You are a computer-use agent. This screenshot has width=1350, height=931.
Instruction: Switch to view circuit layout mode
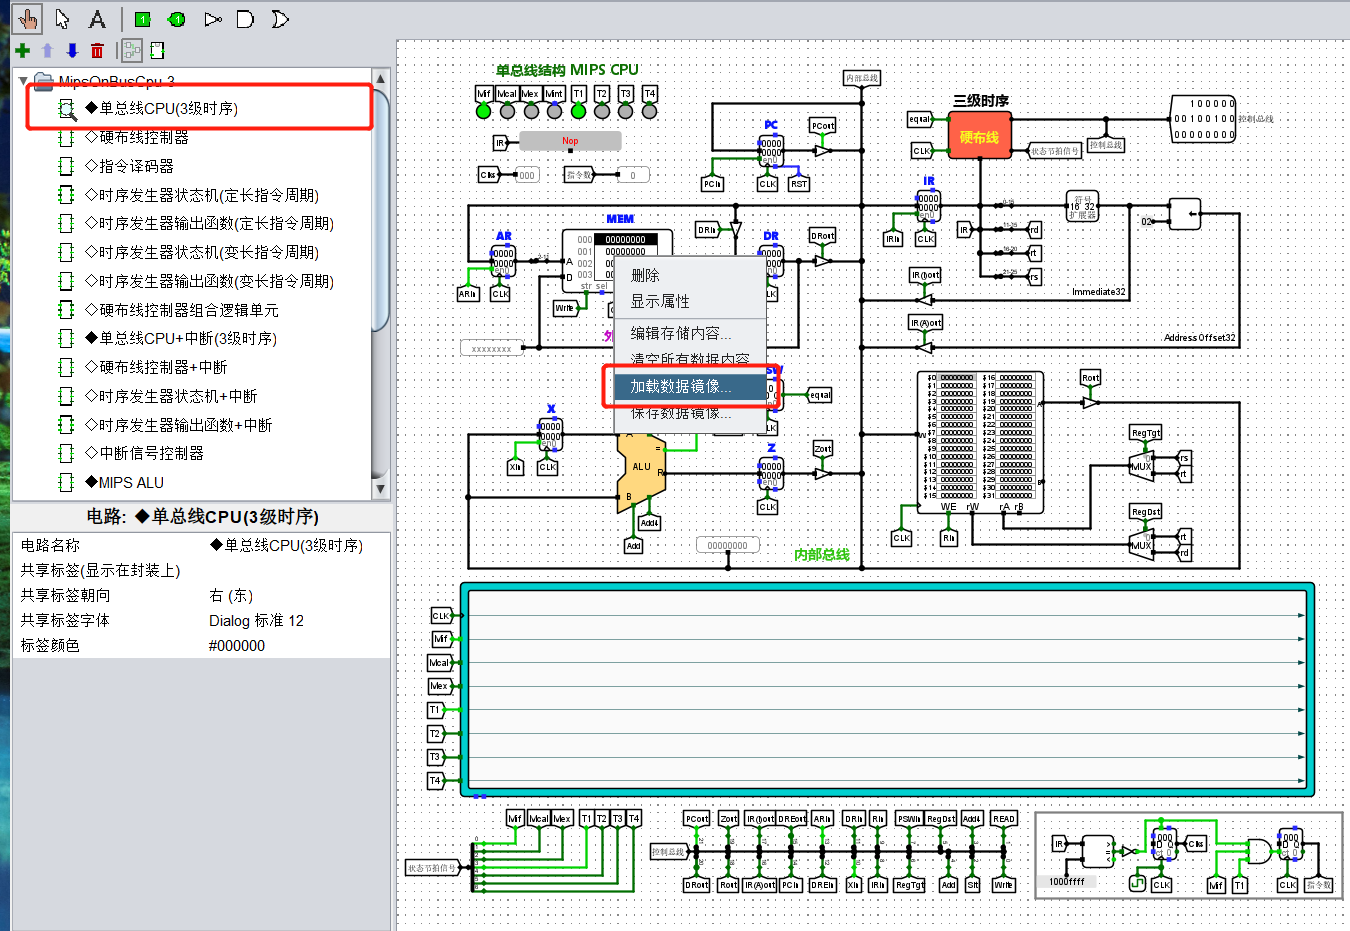[132, 50]
